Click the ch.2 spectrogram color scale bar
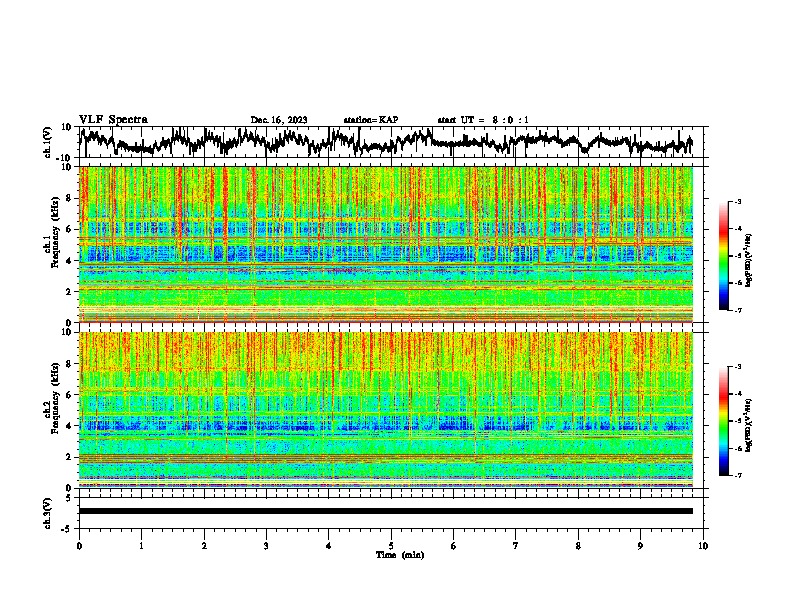Viewport: 792px width, 612px height. click(x=723, y=421)
